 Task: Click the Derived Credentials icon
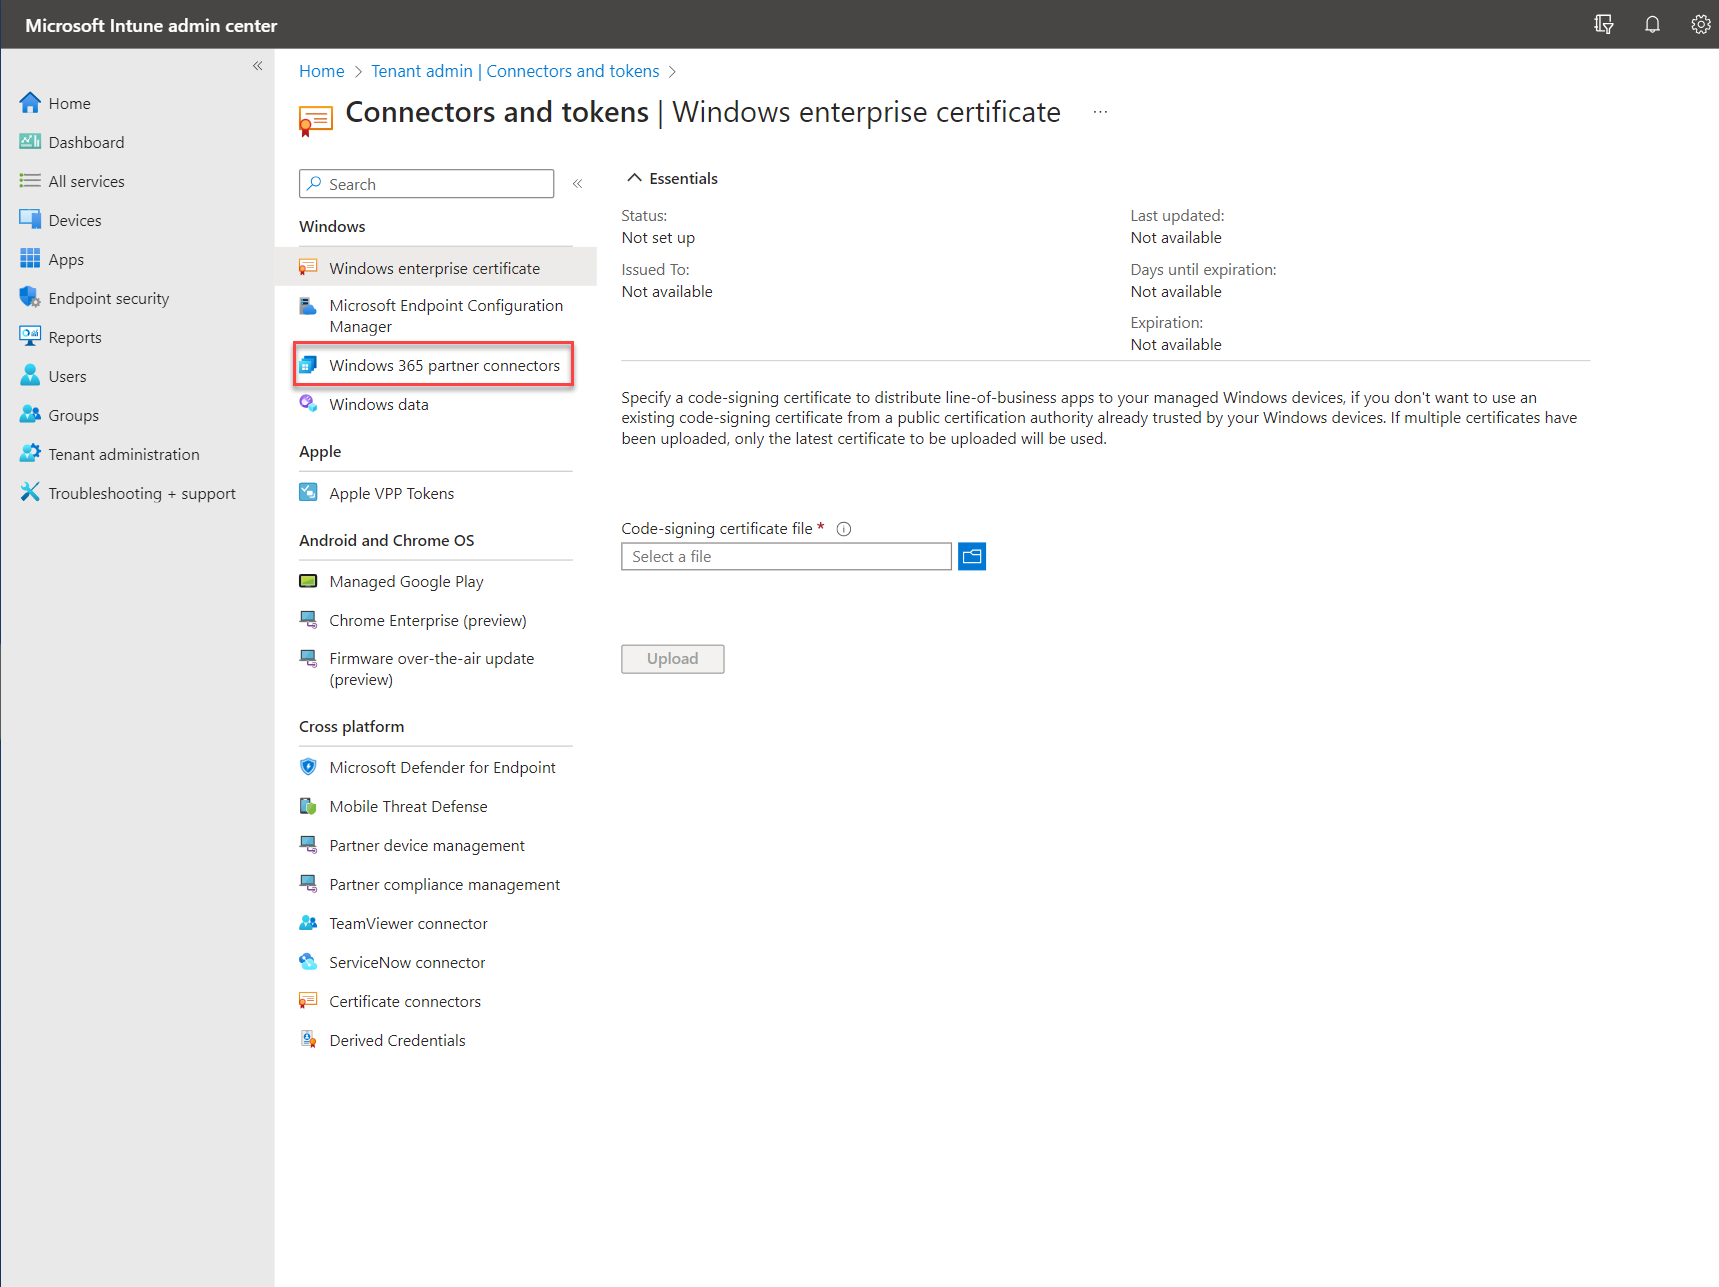pos(308,1040)
